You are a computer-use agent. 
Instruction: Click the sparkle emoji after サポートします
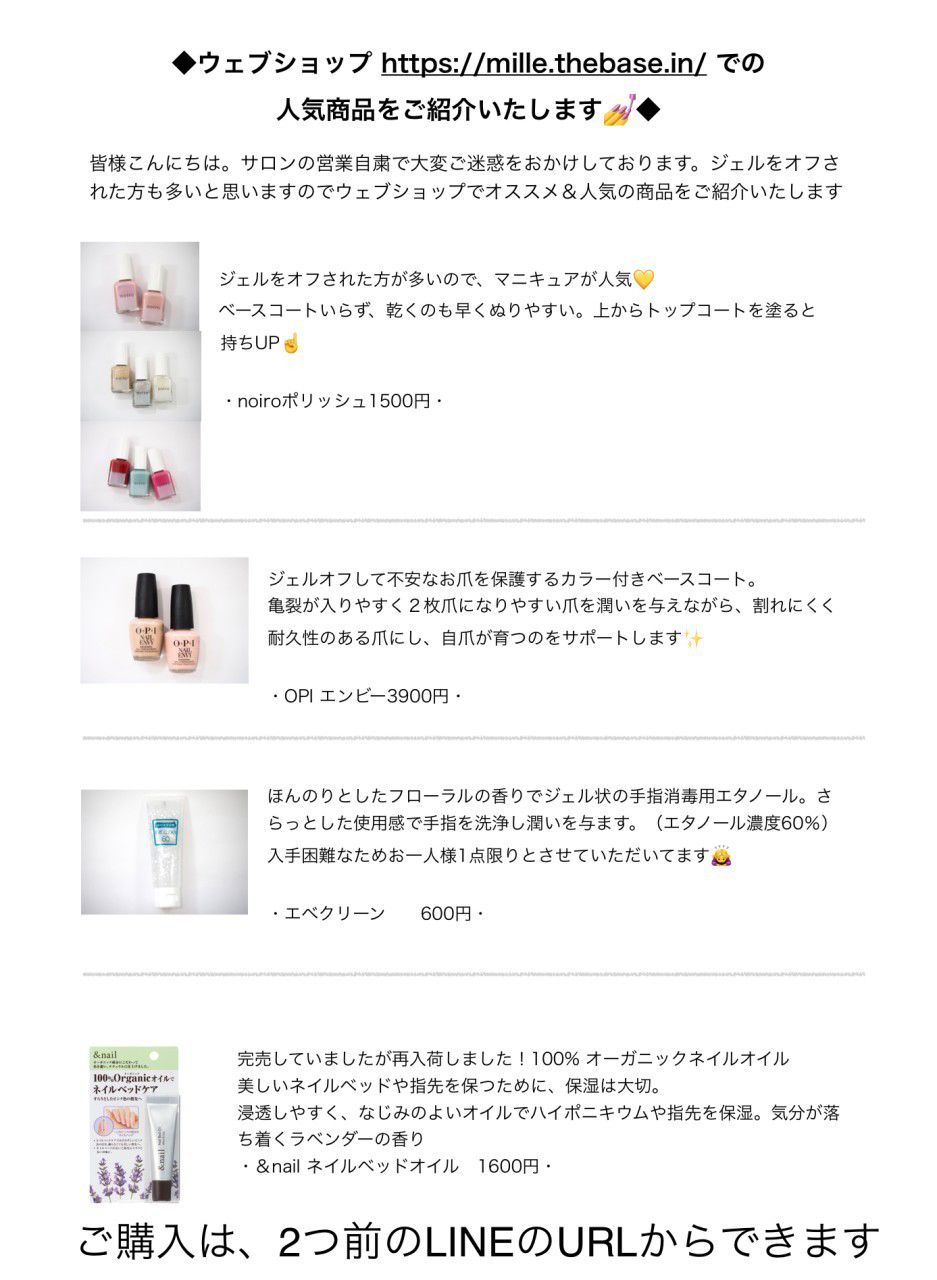tap(694, 637)
